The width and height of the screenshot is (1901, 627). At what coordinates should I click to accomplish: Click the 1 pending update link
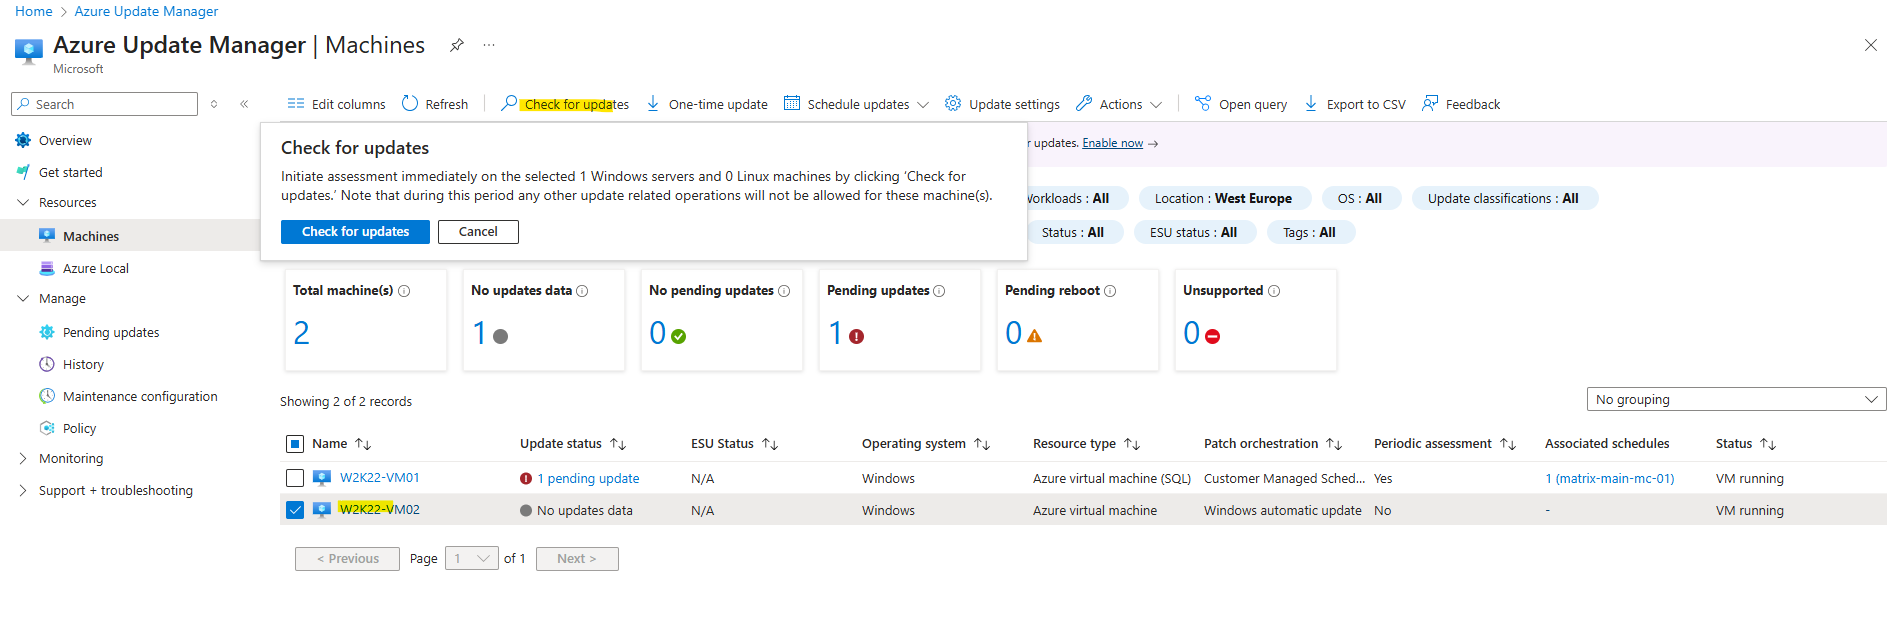588,479
